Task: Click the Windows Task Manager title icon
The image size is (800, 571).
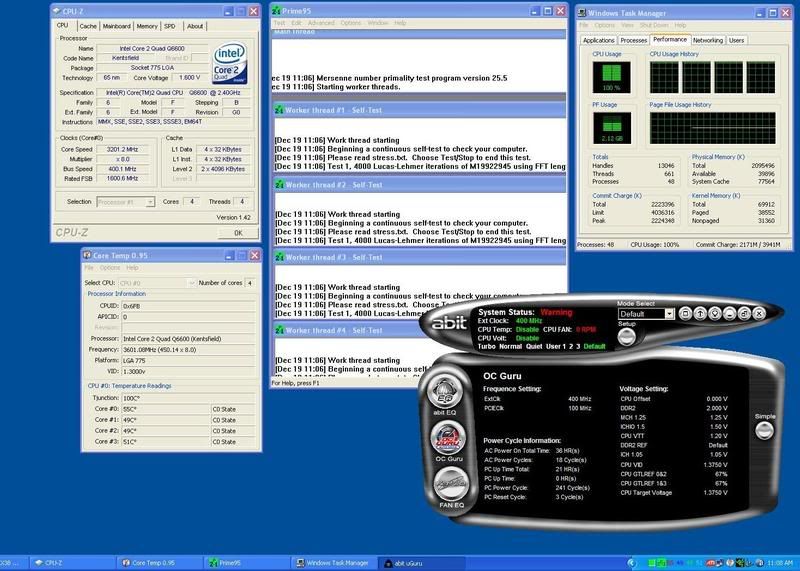Action: point(581,13)
